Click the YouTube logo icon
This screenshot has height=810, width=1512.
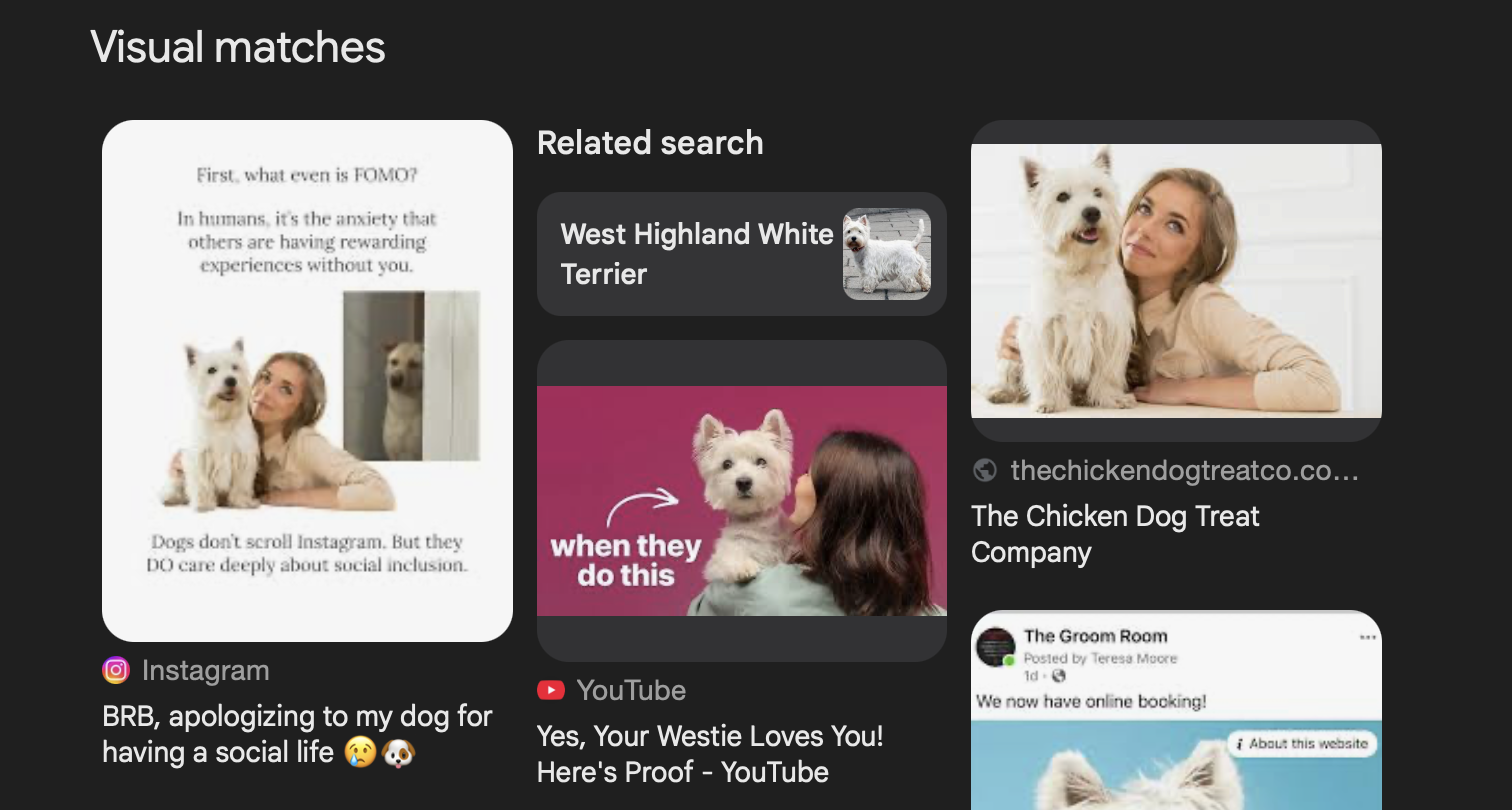pos(551,690)
